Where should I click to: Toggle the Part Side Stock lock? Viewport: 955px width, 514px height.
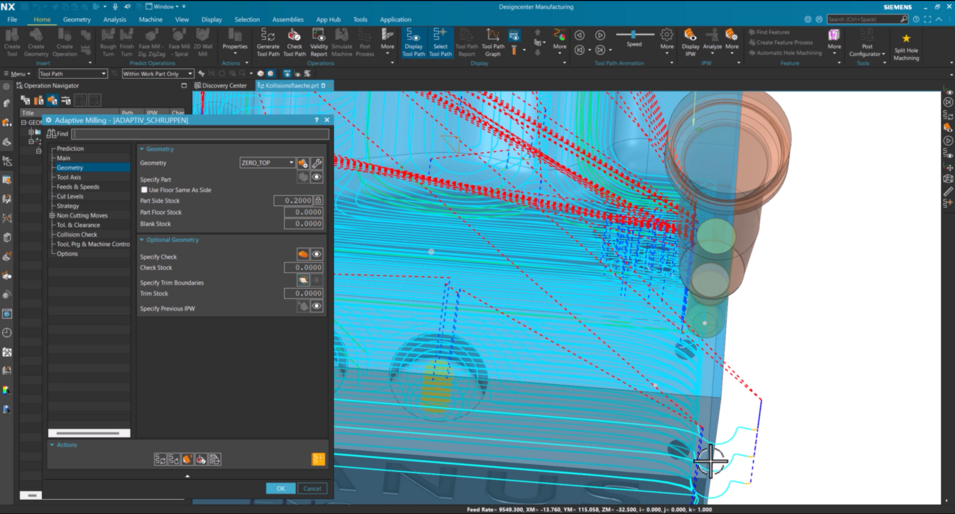point(318,200)
